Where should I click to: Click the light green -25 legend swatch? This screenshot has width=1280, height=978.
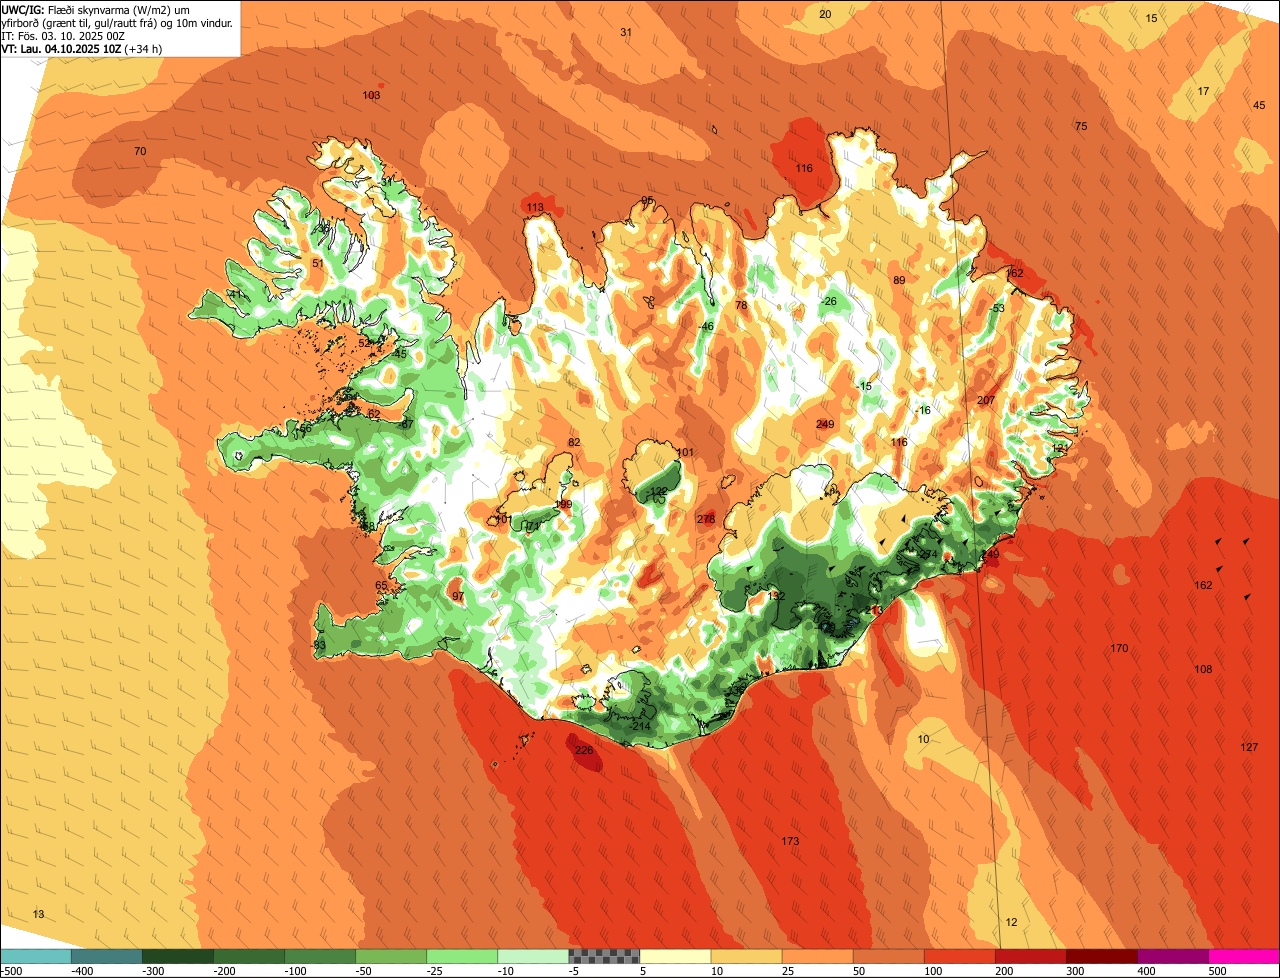point(462,956)
